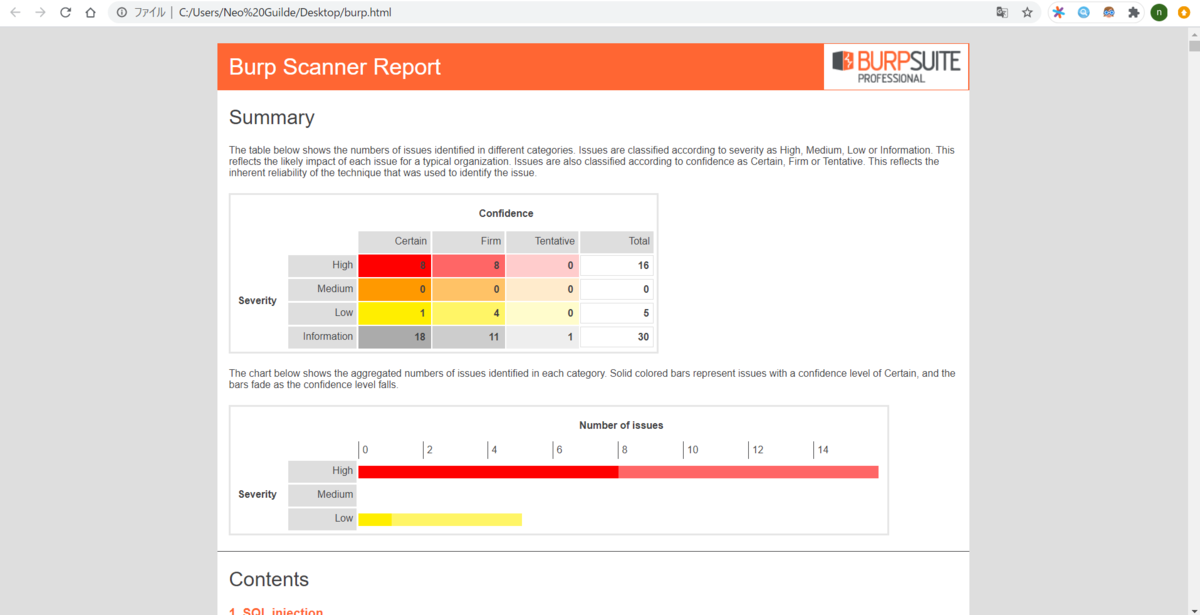Click the Total column header
1200x615 pixels.
click(x=617, y=241)
